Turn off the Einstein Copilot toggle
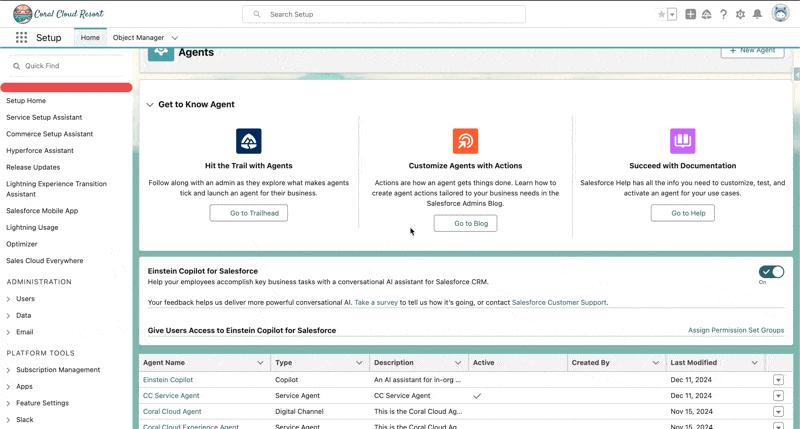Screen dimensions: 800x429 771,272
